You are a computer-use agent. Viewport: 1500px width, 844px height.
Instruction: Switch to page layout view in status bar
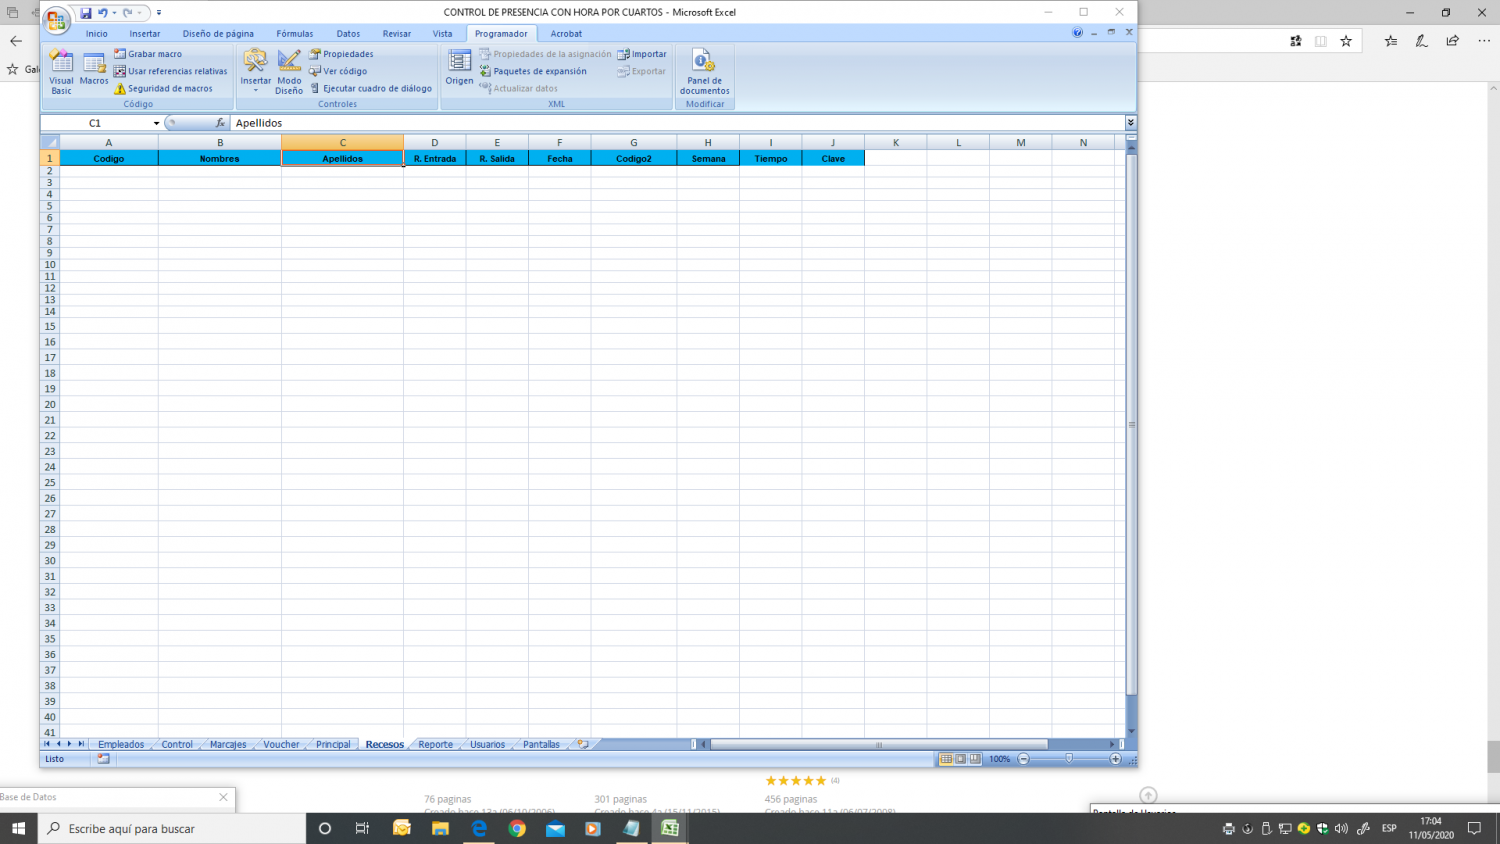click(x=960, y=759)
